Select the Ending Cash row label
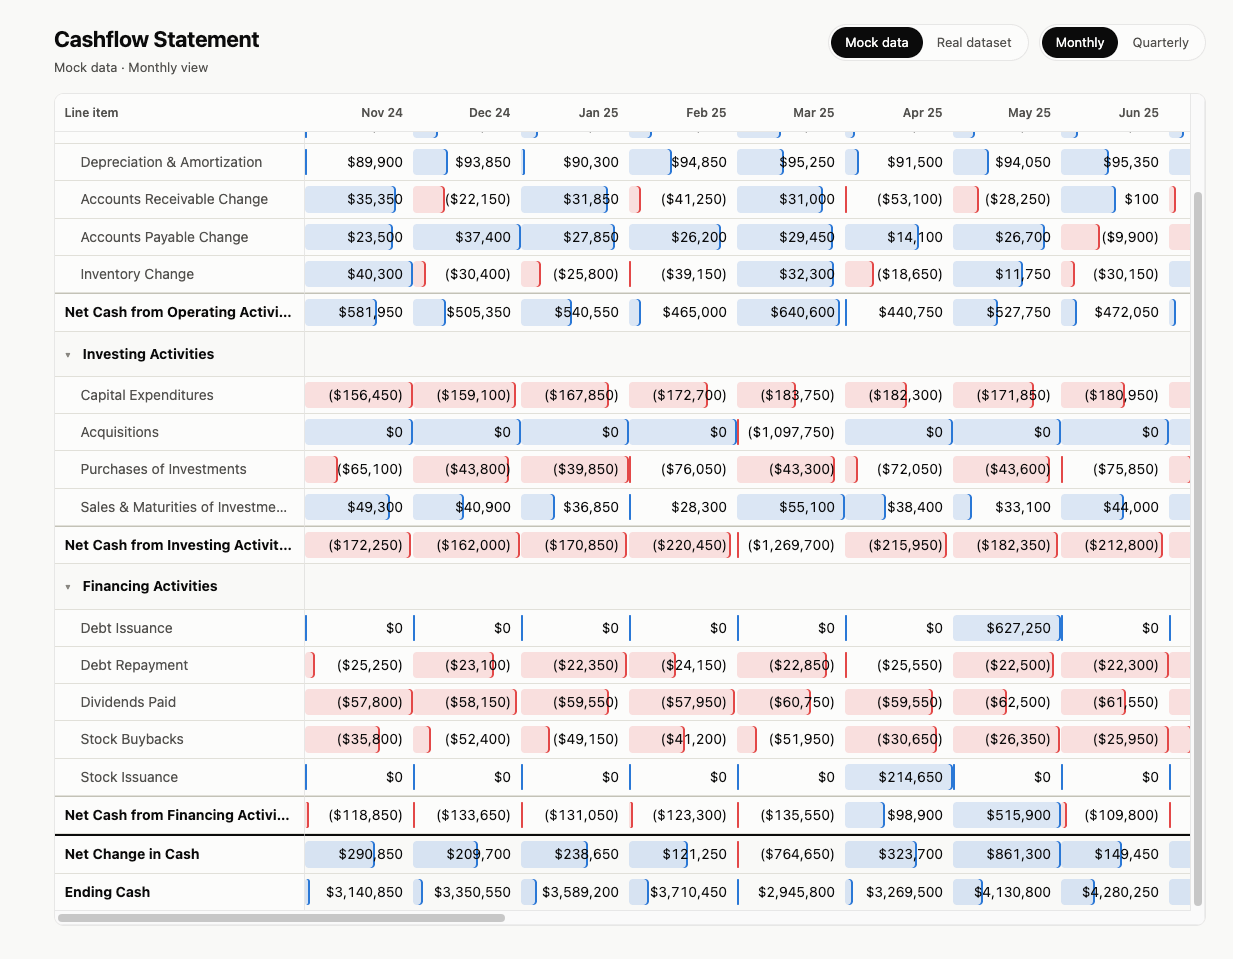 coord(107,892)
